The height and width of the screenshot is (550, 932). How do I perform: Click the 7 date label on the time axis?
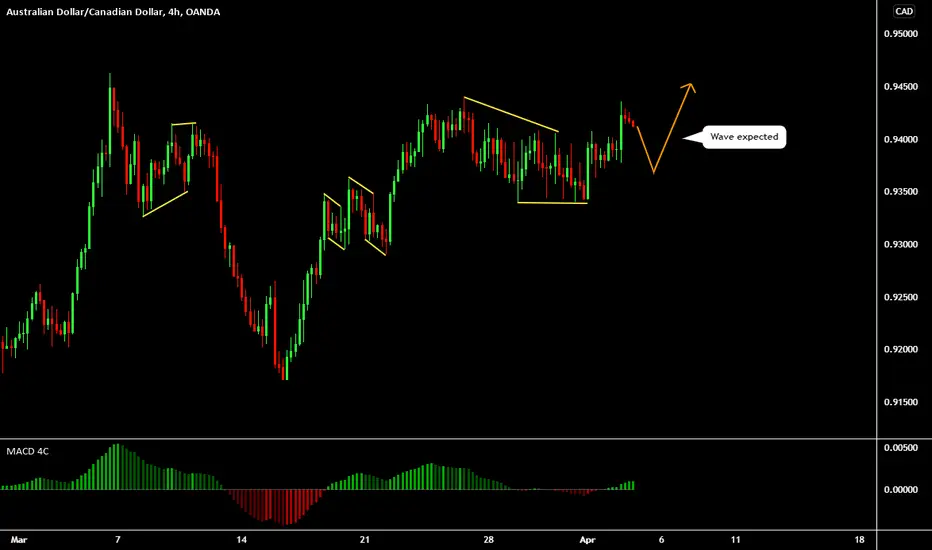coord(118,540)
